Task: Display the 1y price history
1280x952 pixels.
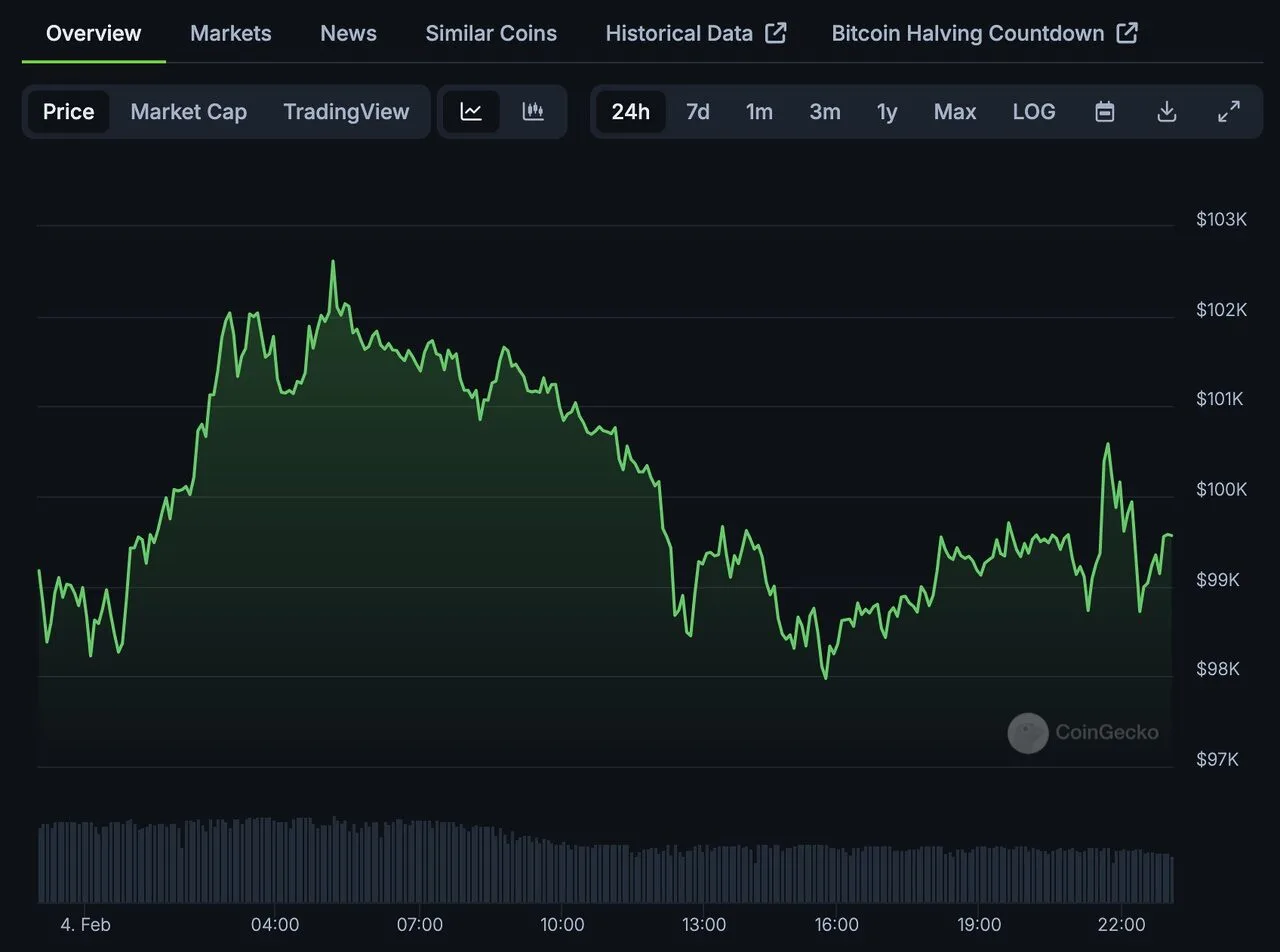Action: pos(887,111)
